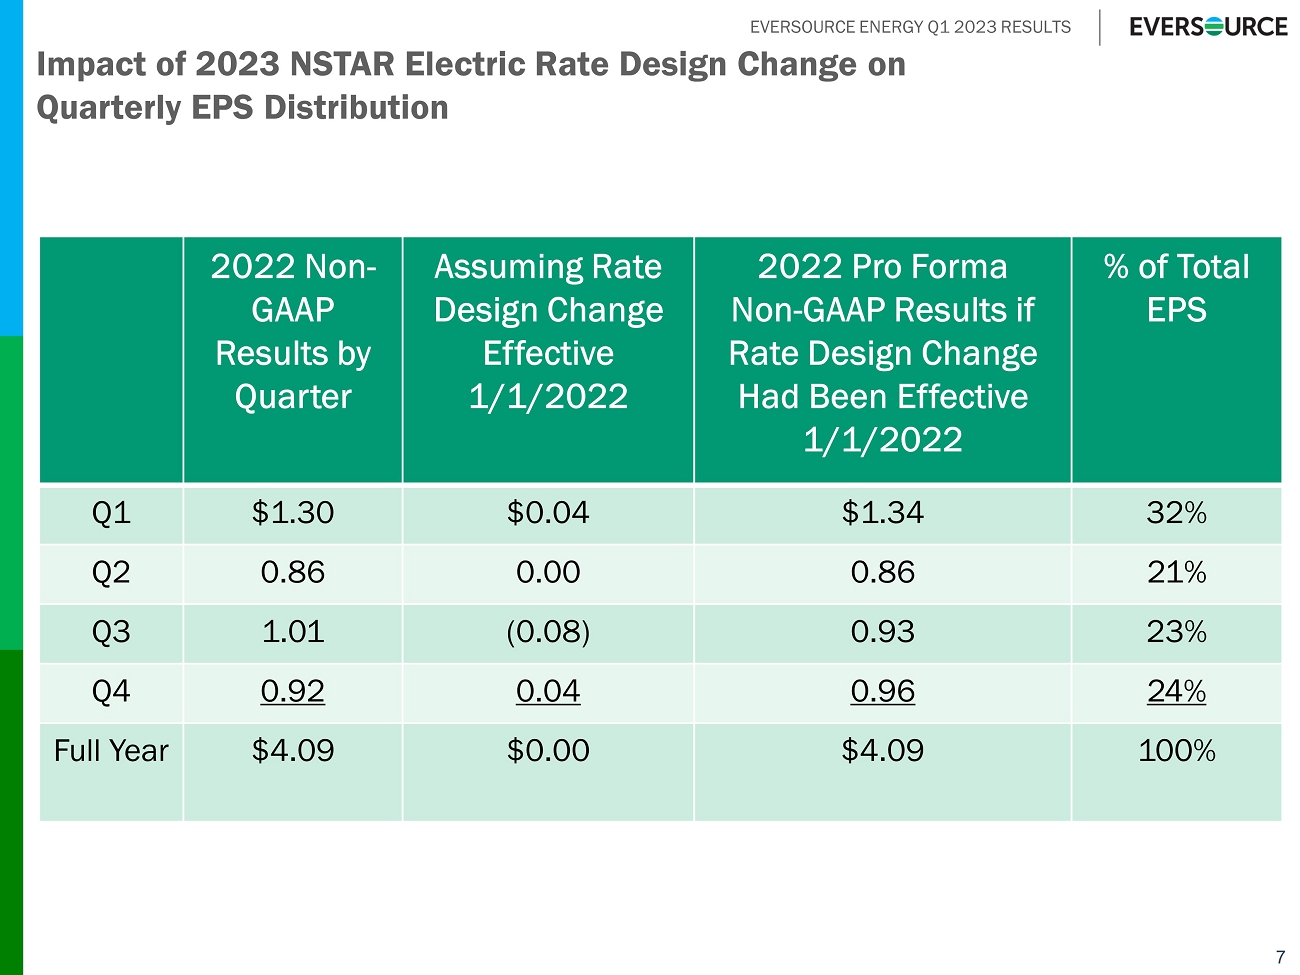Image resolution: width=1300 pixels, height=975 pixels.
Task: Select the Full Year row label
Action: [x=111, y=751]
